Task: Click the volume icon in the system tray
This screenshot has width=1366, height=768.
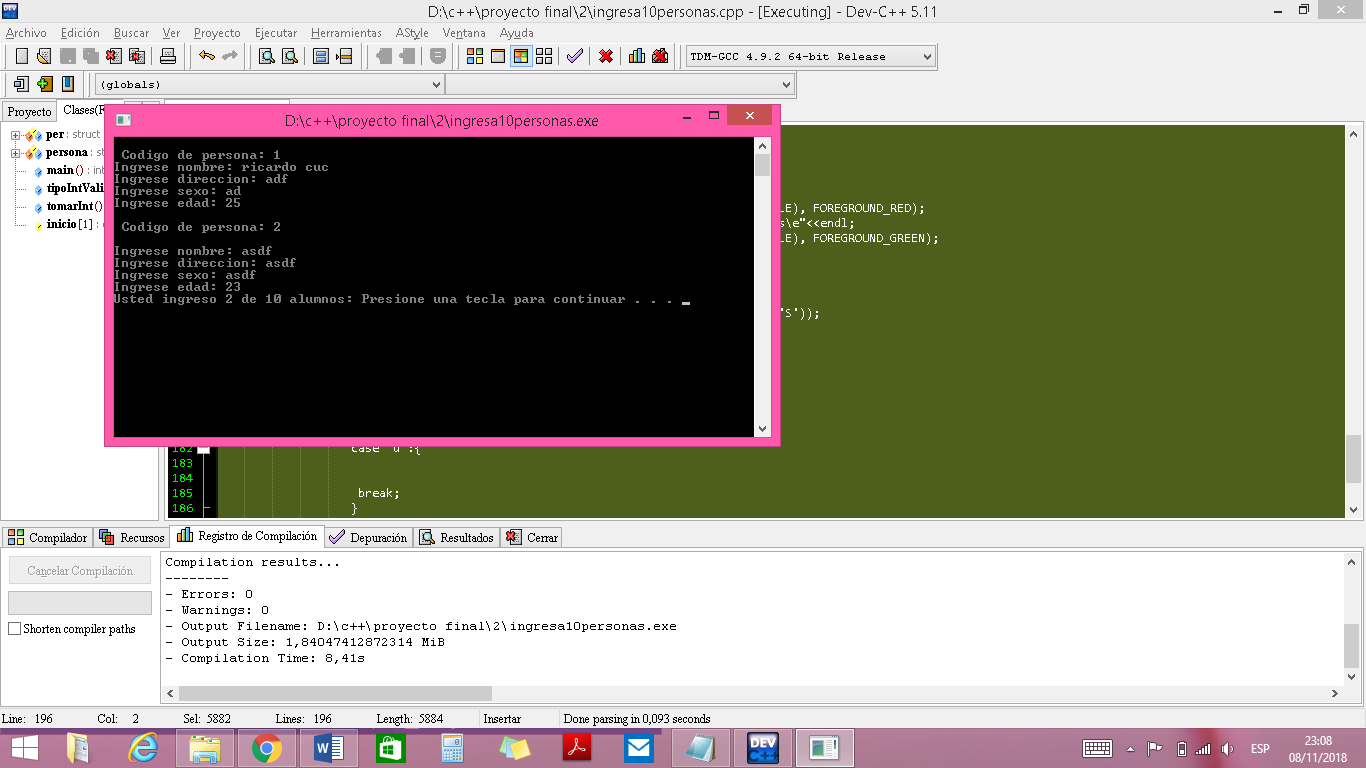Action: click(x=1228, y=748)
